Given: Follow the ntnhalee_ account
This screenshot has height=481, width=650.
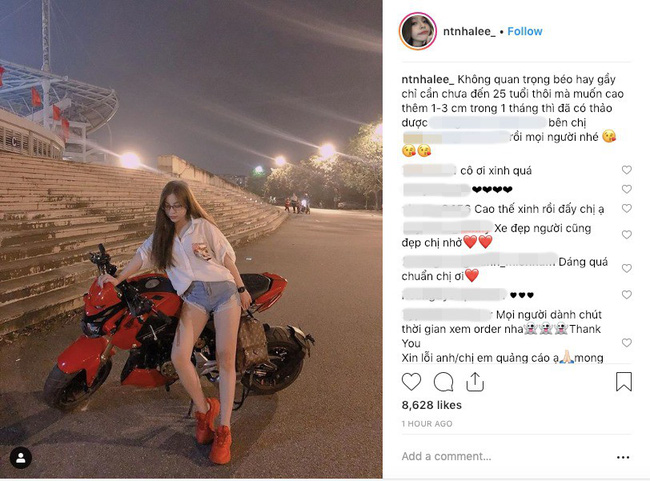Looking at the screenshot, I should click(x=525, y=32).
